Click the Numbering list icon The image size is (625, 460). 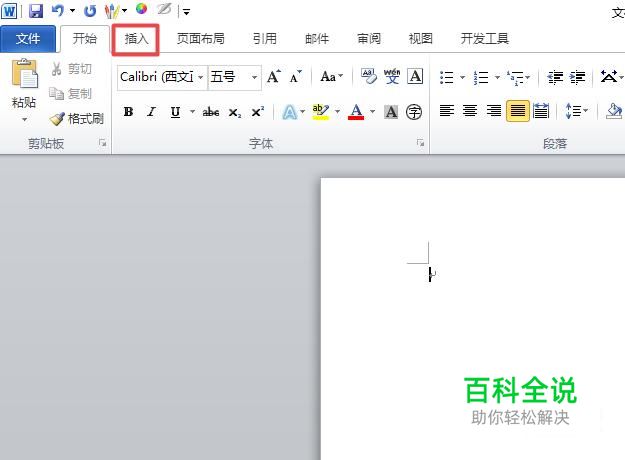pyautogui.click(x=481, y=77)
